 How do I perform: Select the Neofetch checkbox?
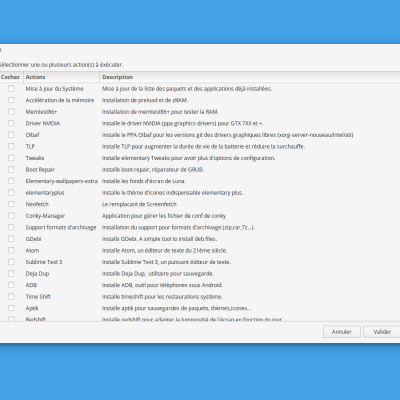pos(11,204)
